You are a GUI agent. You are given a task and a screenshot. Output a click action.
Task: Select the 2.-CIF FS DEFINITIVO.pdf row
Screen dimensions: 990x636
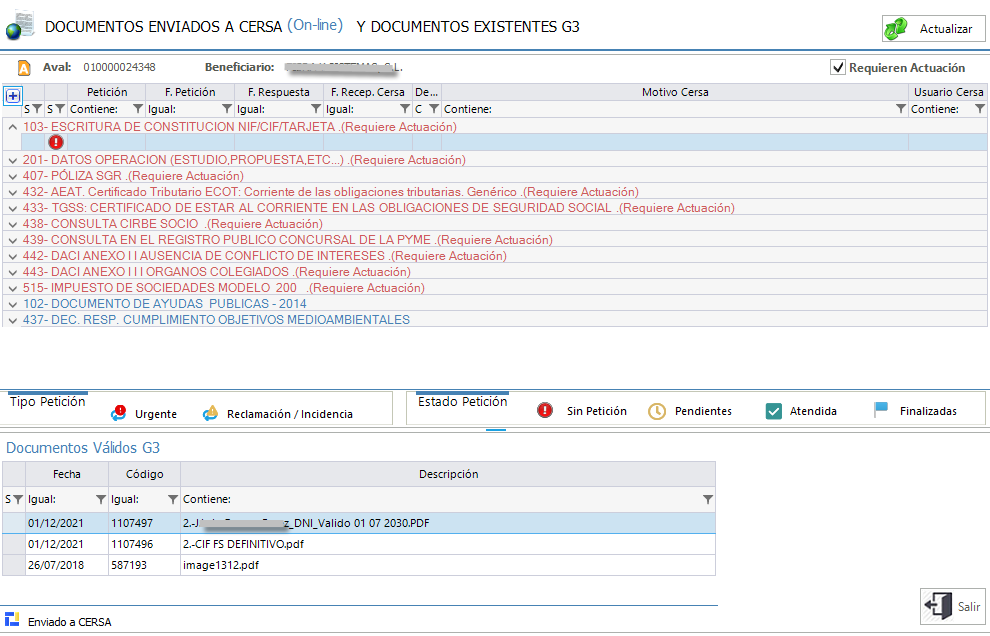tap(359, 544)
